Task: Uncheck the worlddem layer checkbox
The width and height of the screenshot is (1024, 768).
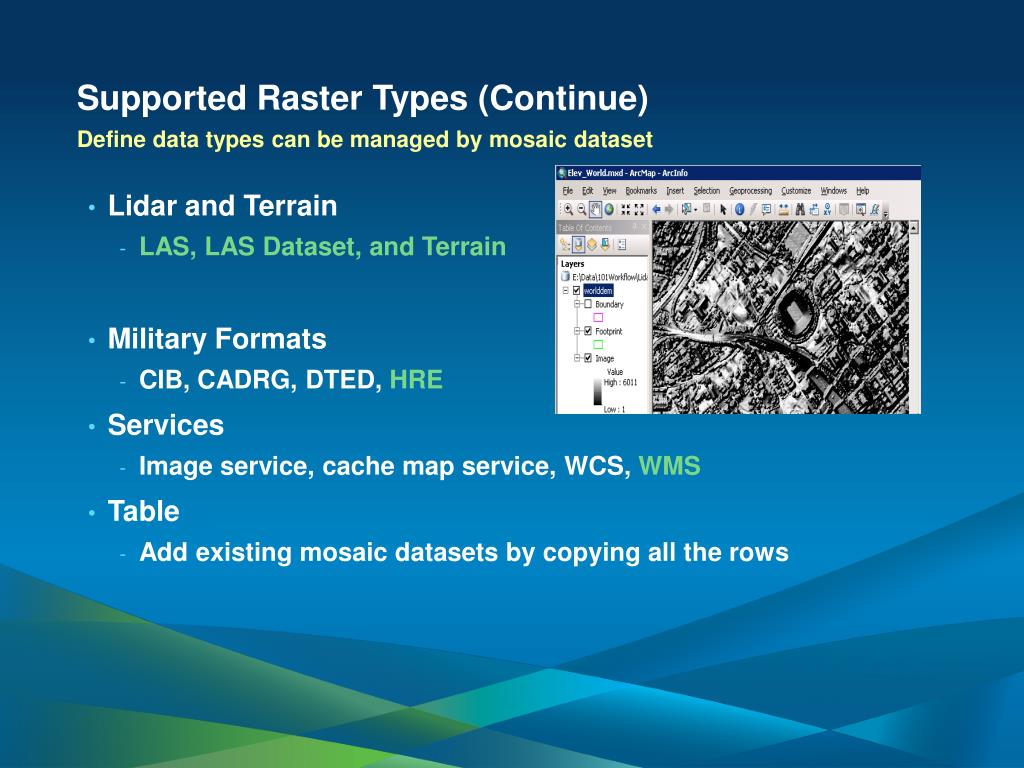Action: point(576,291)
